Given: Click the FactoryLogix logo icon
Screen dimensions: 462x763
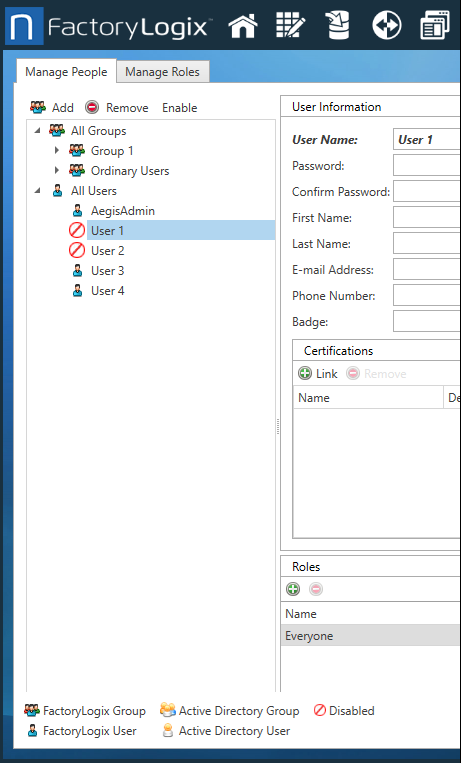Looking at the screenshot, I should (24, 26).
